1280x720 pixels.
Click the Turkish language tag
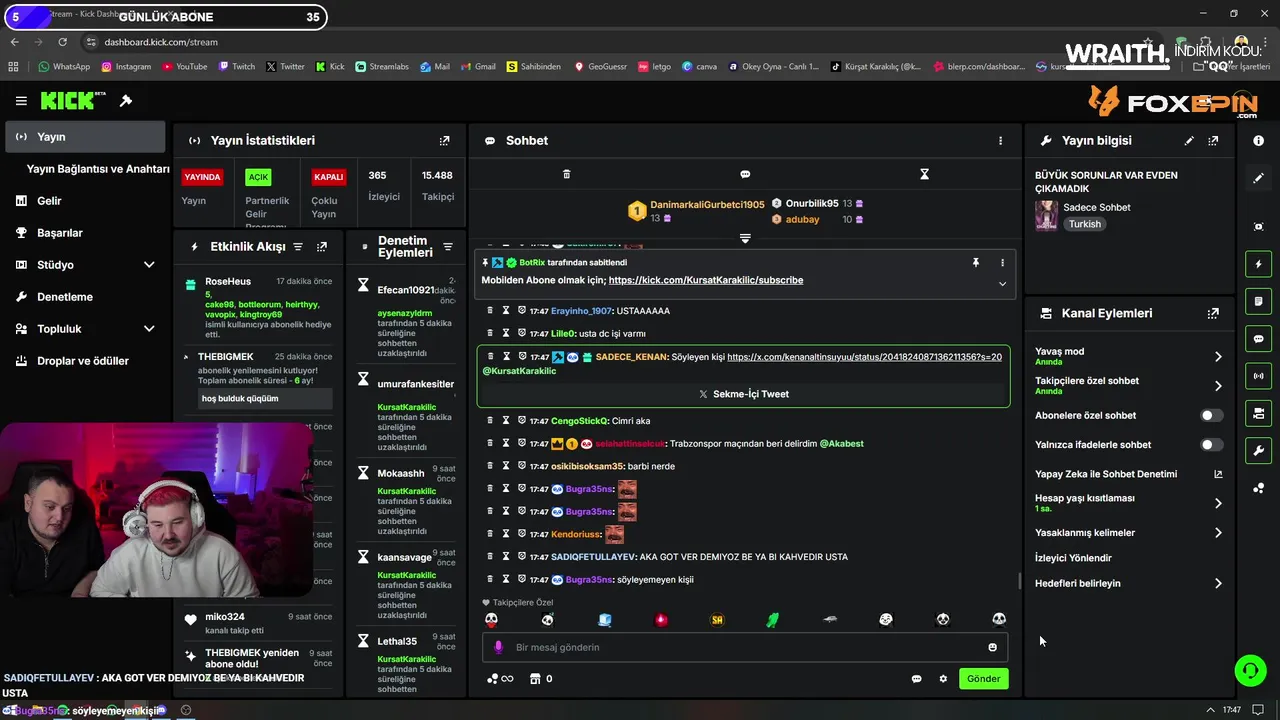pyautogui.click(x=1085, y=224)
